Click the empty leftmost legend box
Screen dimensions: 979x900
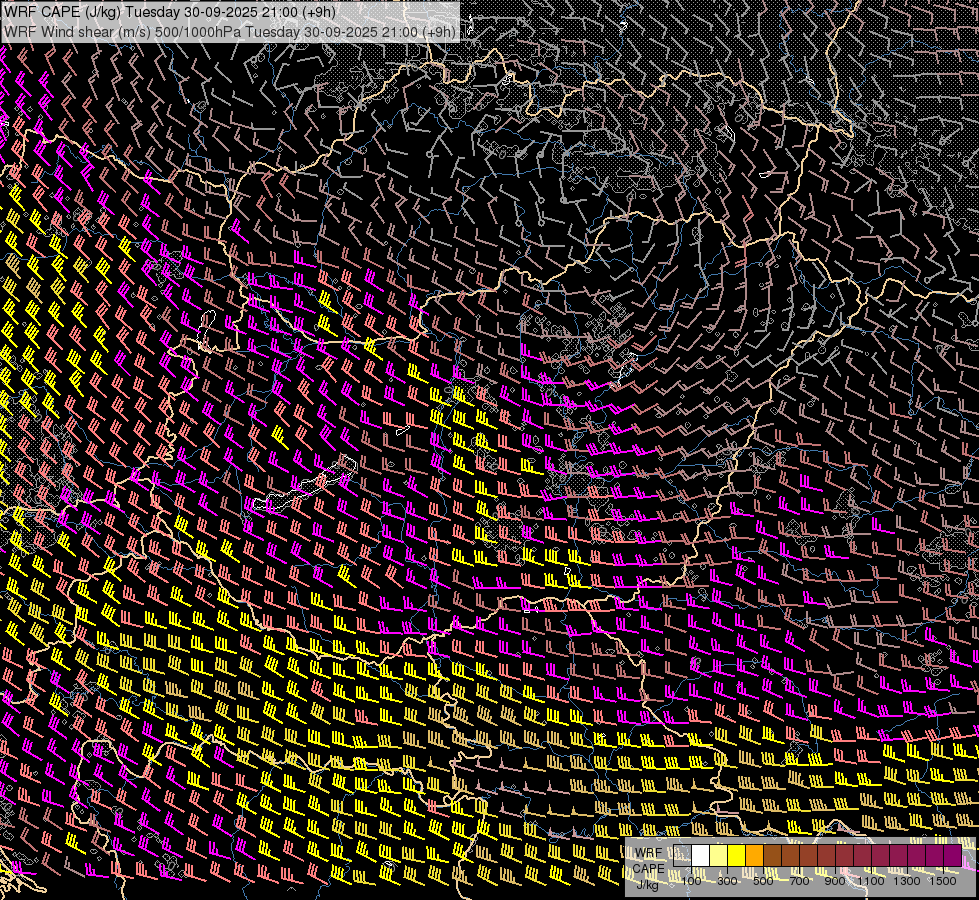(x=683, y=855)
